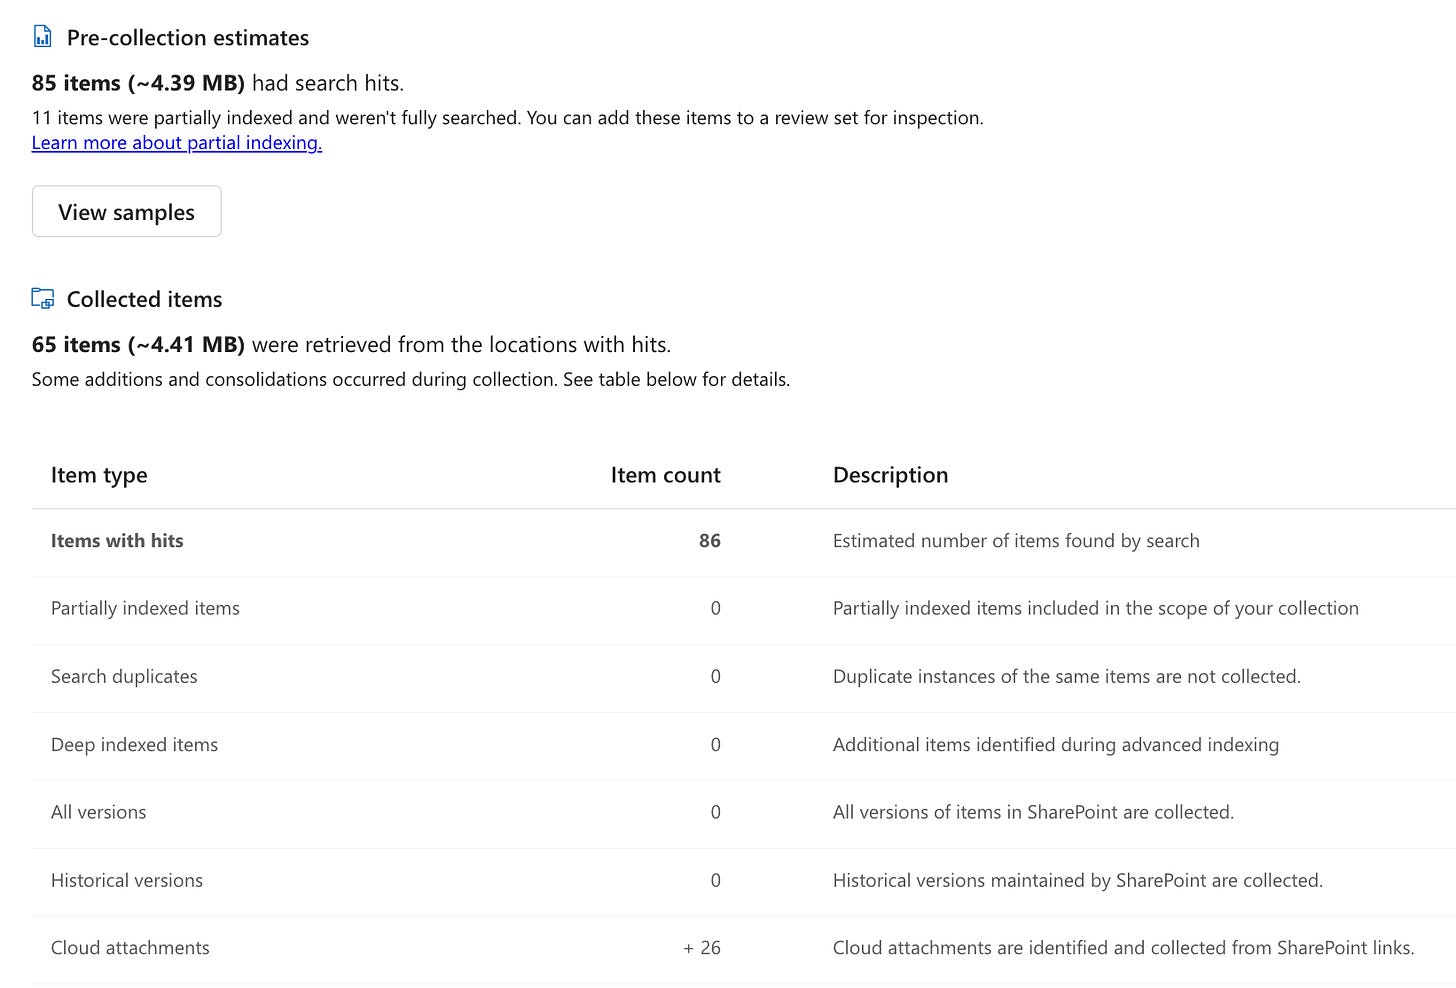This screenshot has width=1456, height=988.
Task: Click the 85 items (~4.39 MB) summary text
Action: [x=138, y=83]
